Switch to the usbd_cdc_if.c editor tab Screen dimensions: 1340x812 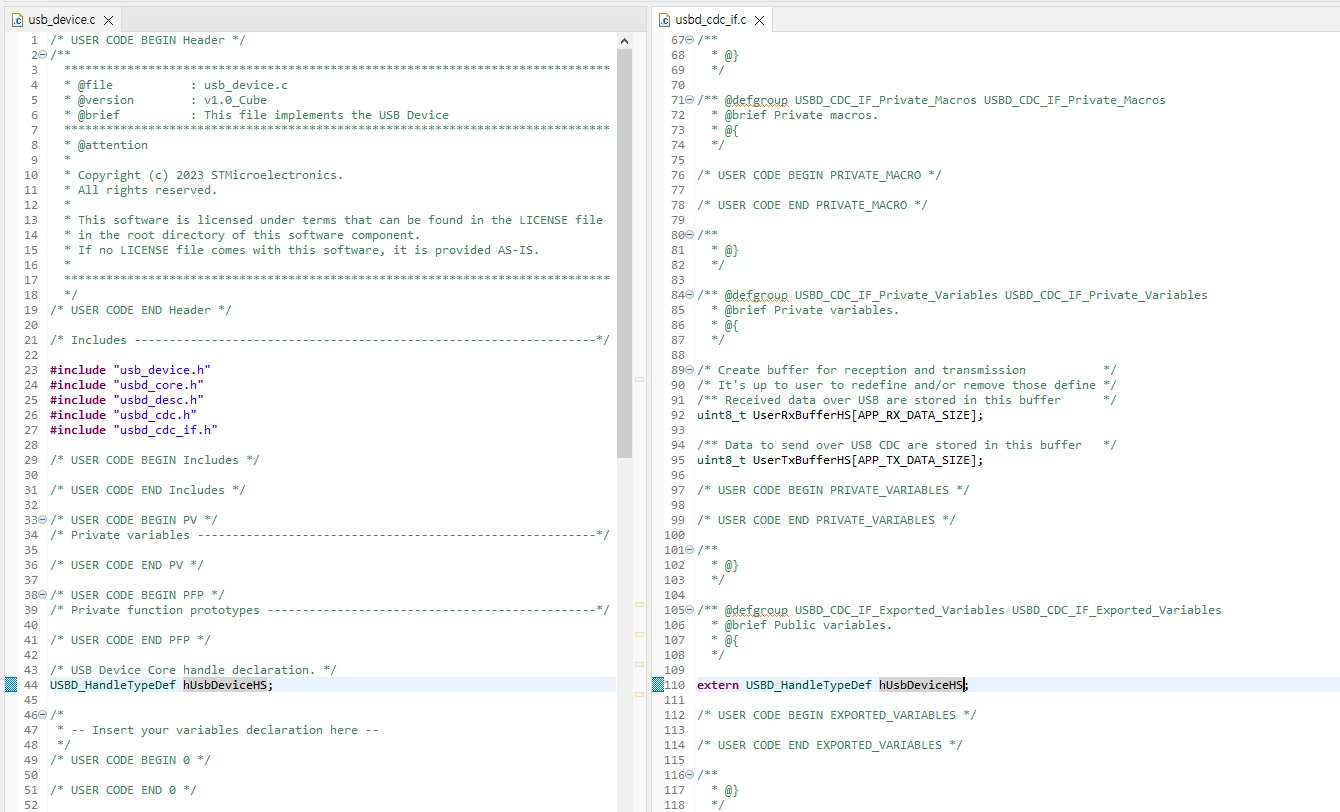(710, 20)
